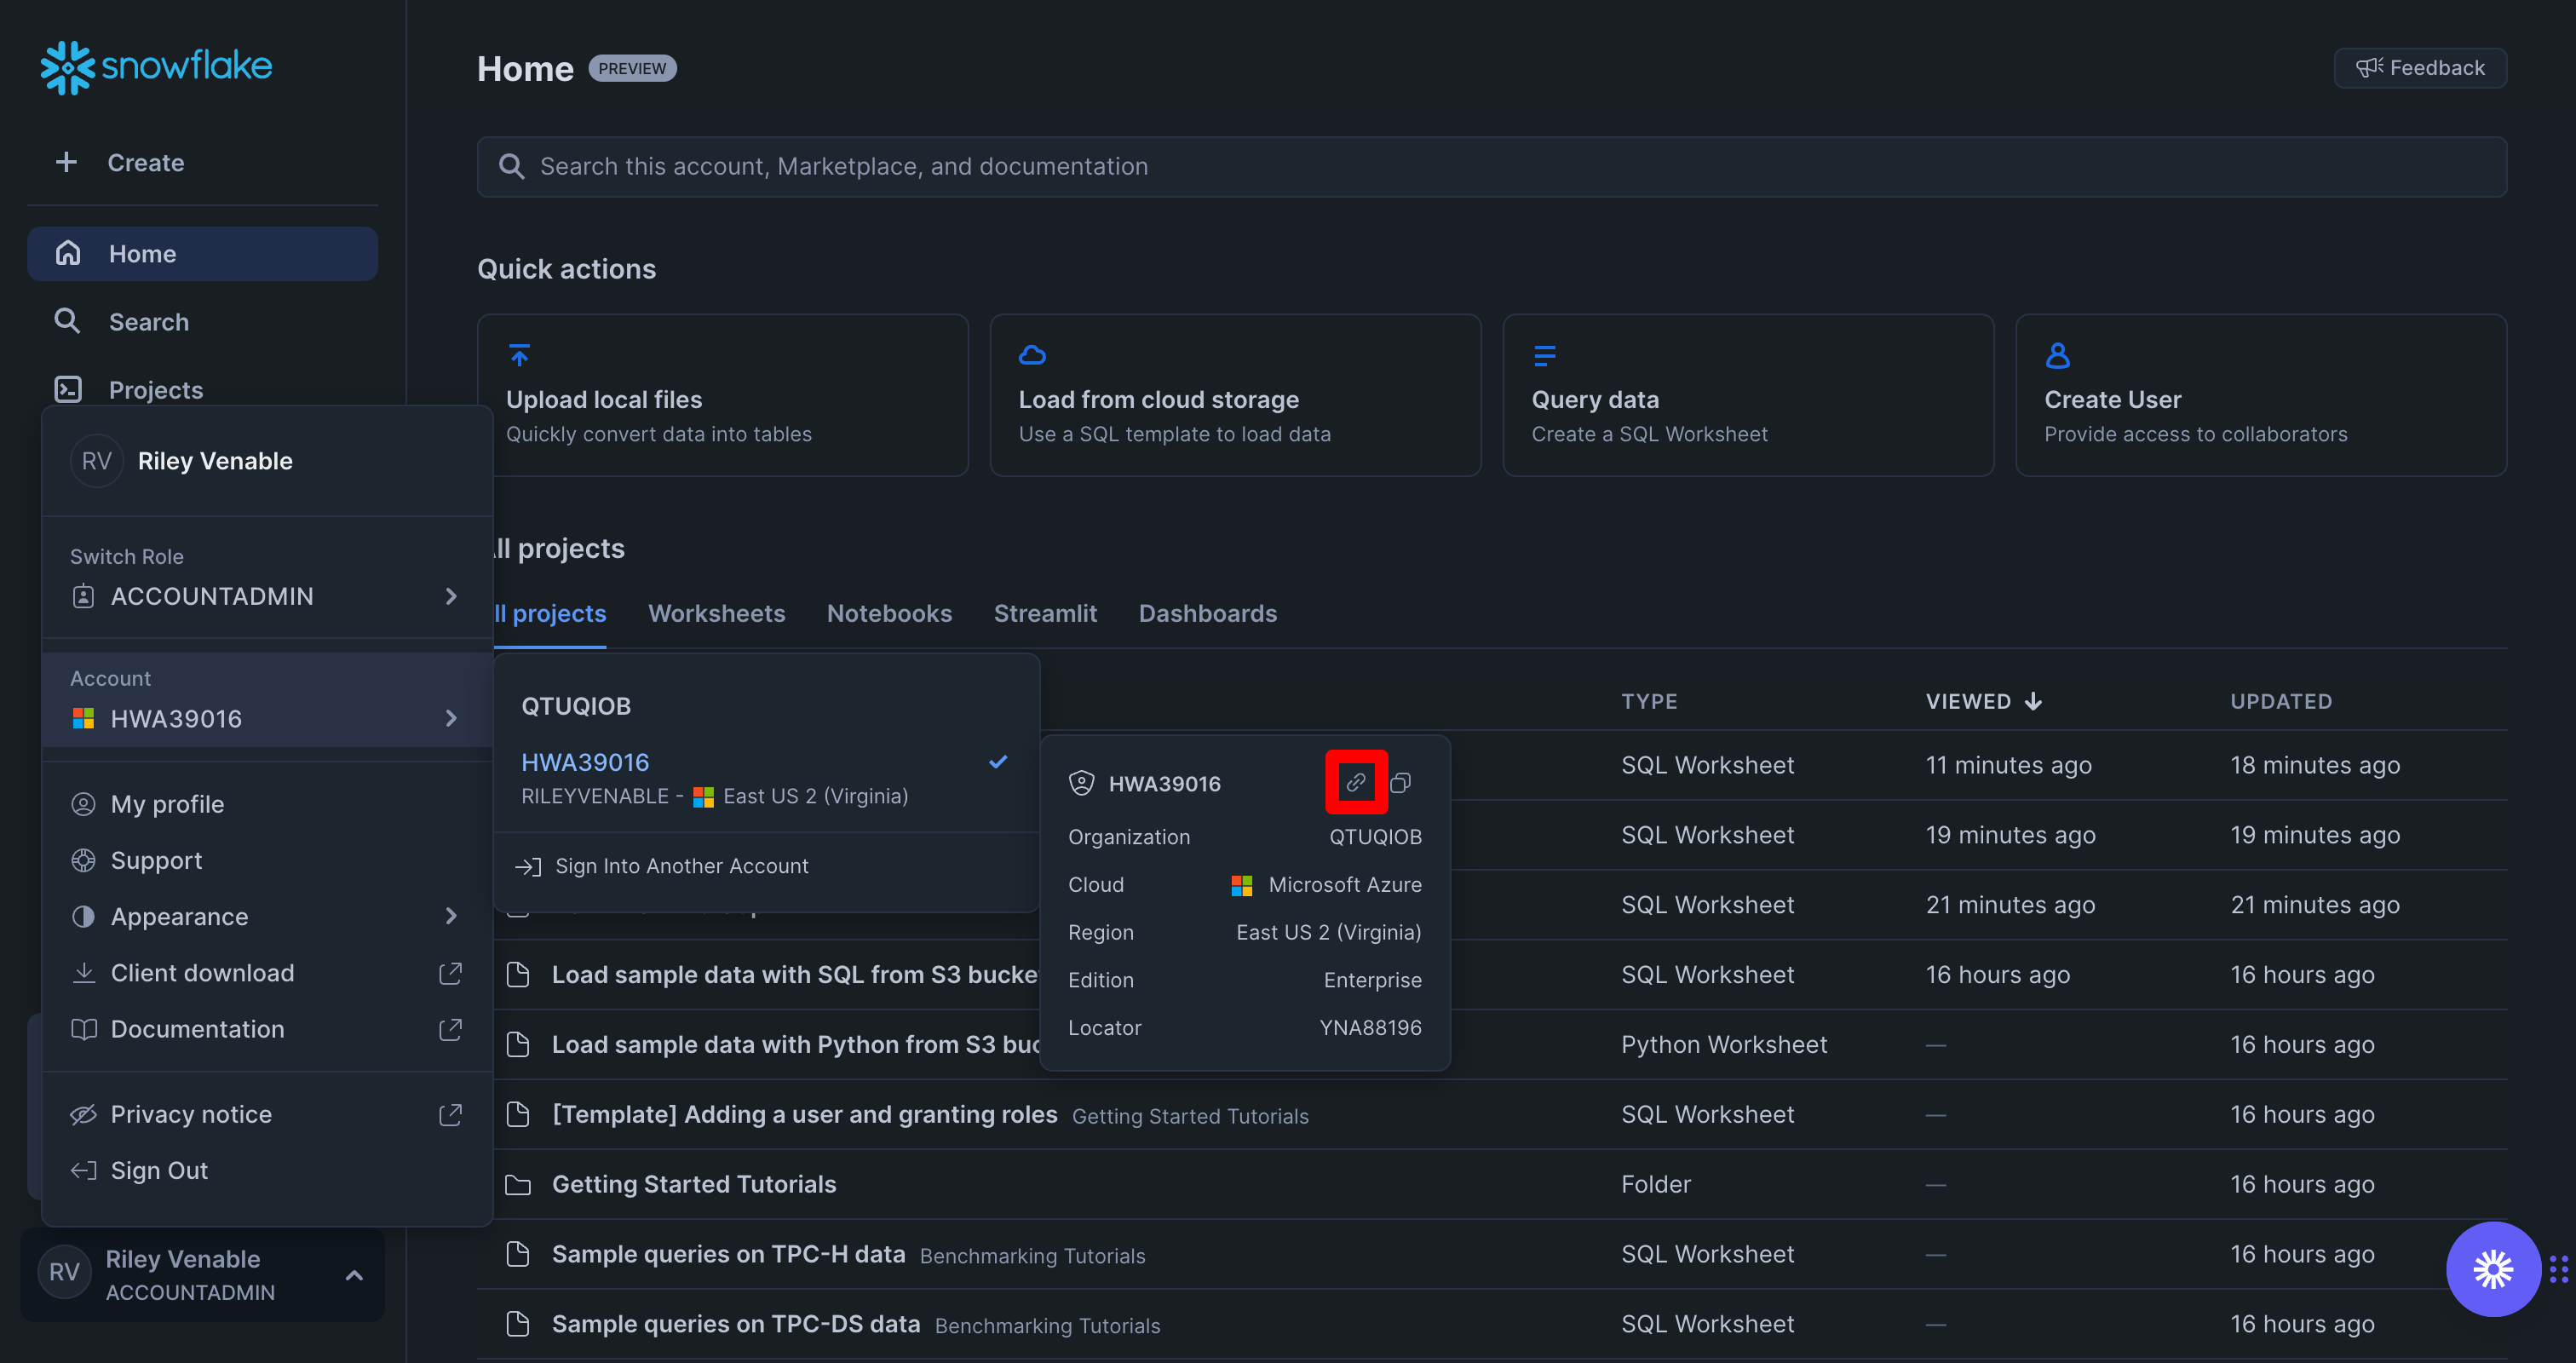Click the drag handle dots beside assistant button
The height and width of the screenshot is (1363, 2576).
click(x=2559, y=1269)
